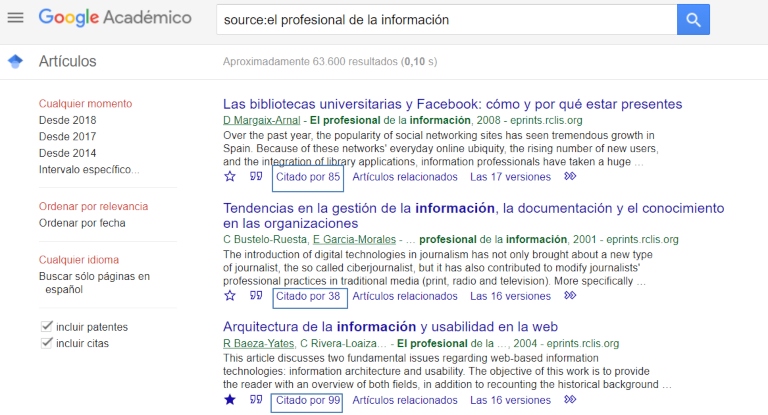Click the Aproximadamente 63.600 resultados text
The image size is (768, 415).
click(330, 62)
